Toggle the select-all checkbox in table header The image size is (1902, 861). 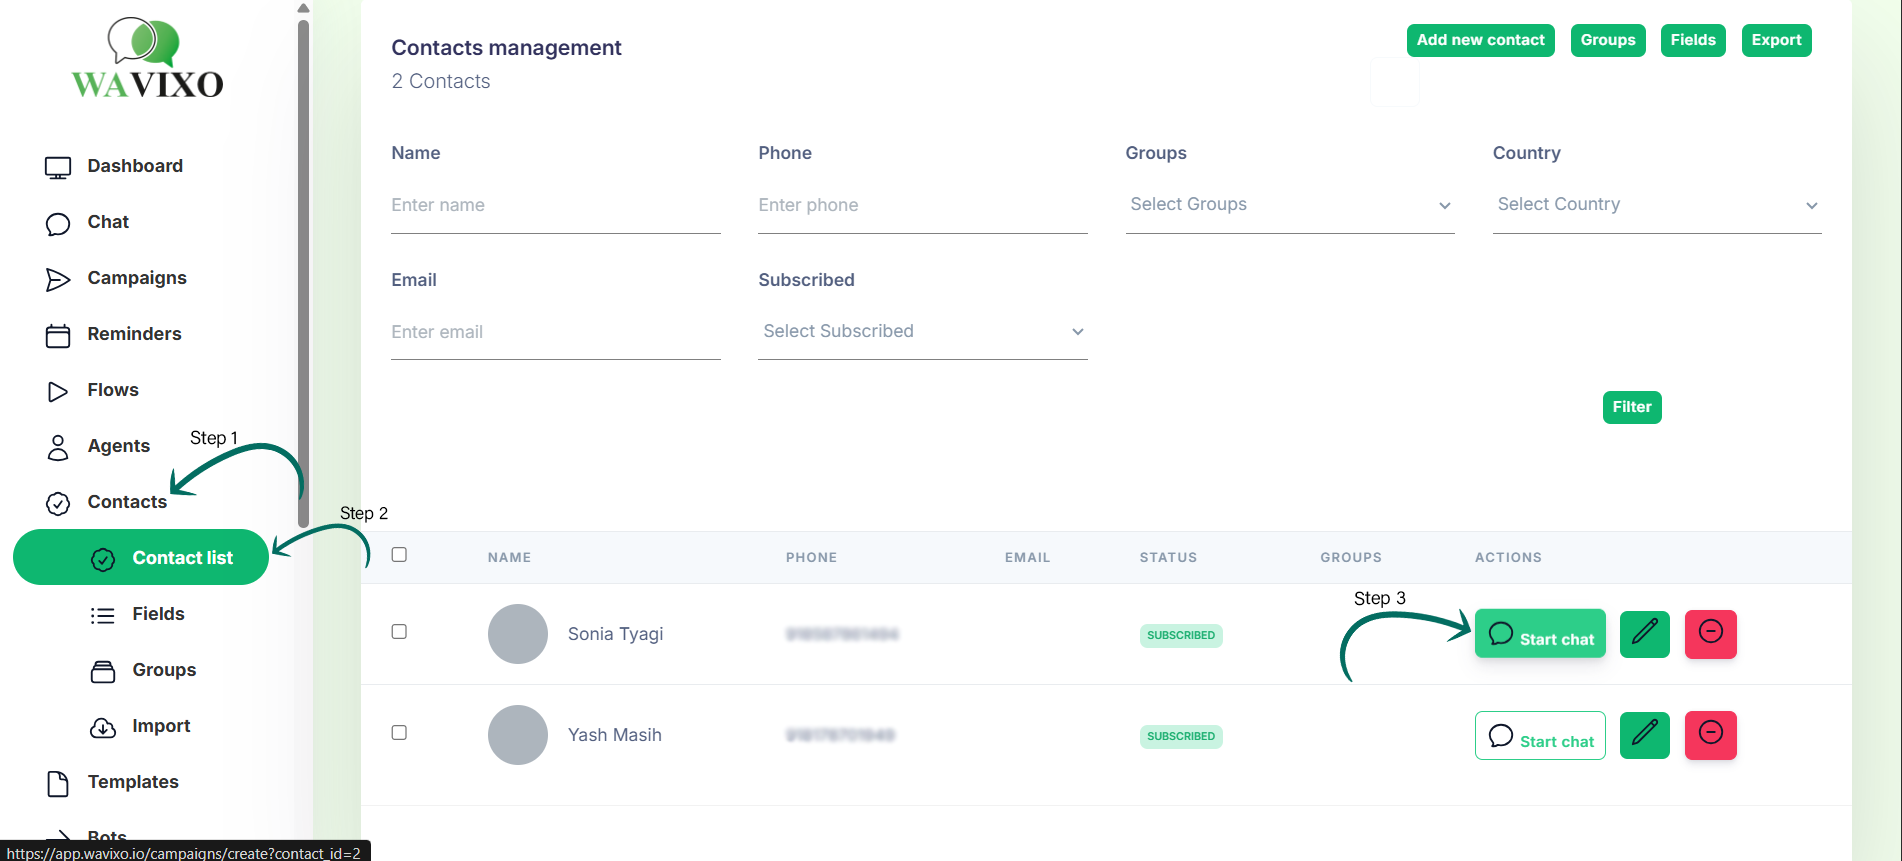399,555
